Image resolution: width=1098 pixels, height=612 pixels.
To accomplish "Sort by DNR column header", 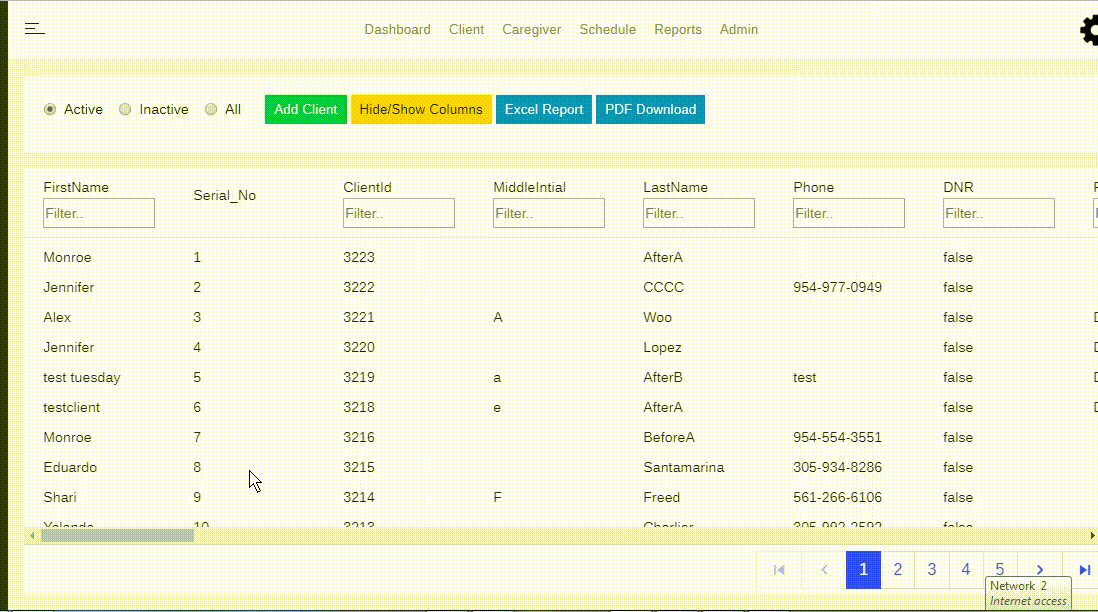I will [x=958, y=188].
